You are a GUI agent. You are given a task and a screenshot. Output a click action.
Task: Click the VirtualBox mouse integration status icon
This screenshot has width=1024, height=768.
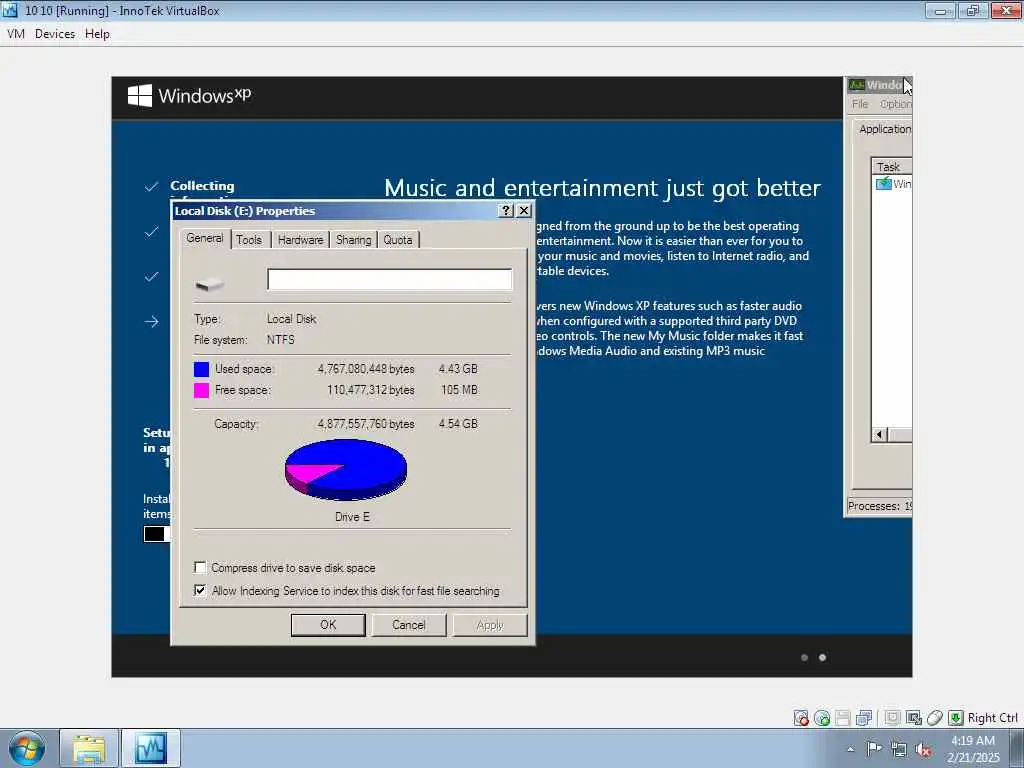click(935, 718)
